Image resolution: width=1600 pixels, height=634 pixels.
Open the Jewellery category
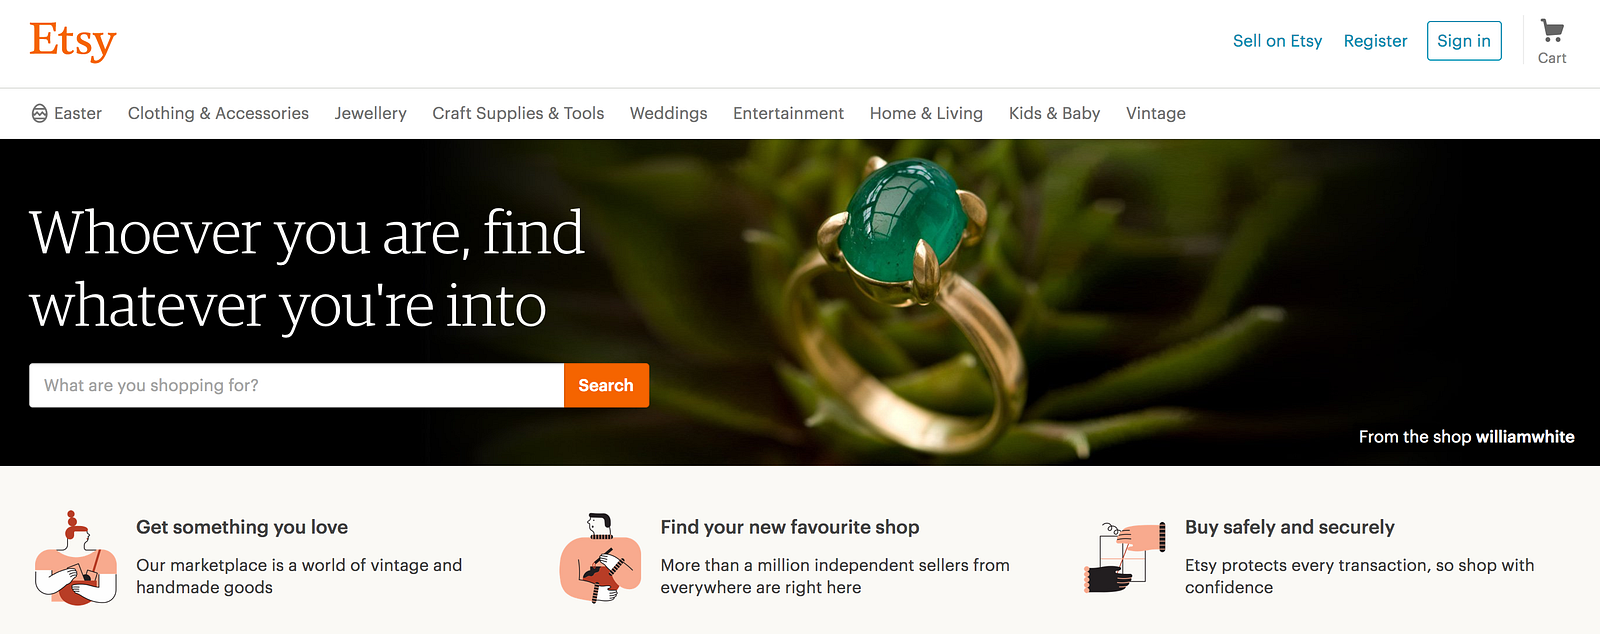371,113
